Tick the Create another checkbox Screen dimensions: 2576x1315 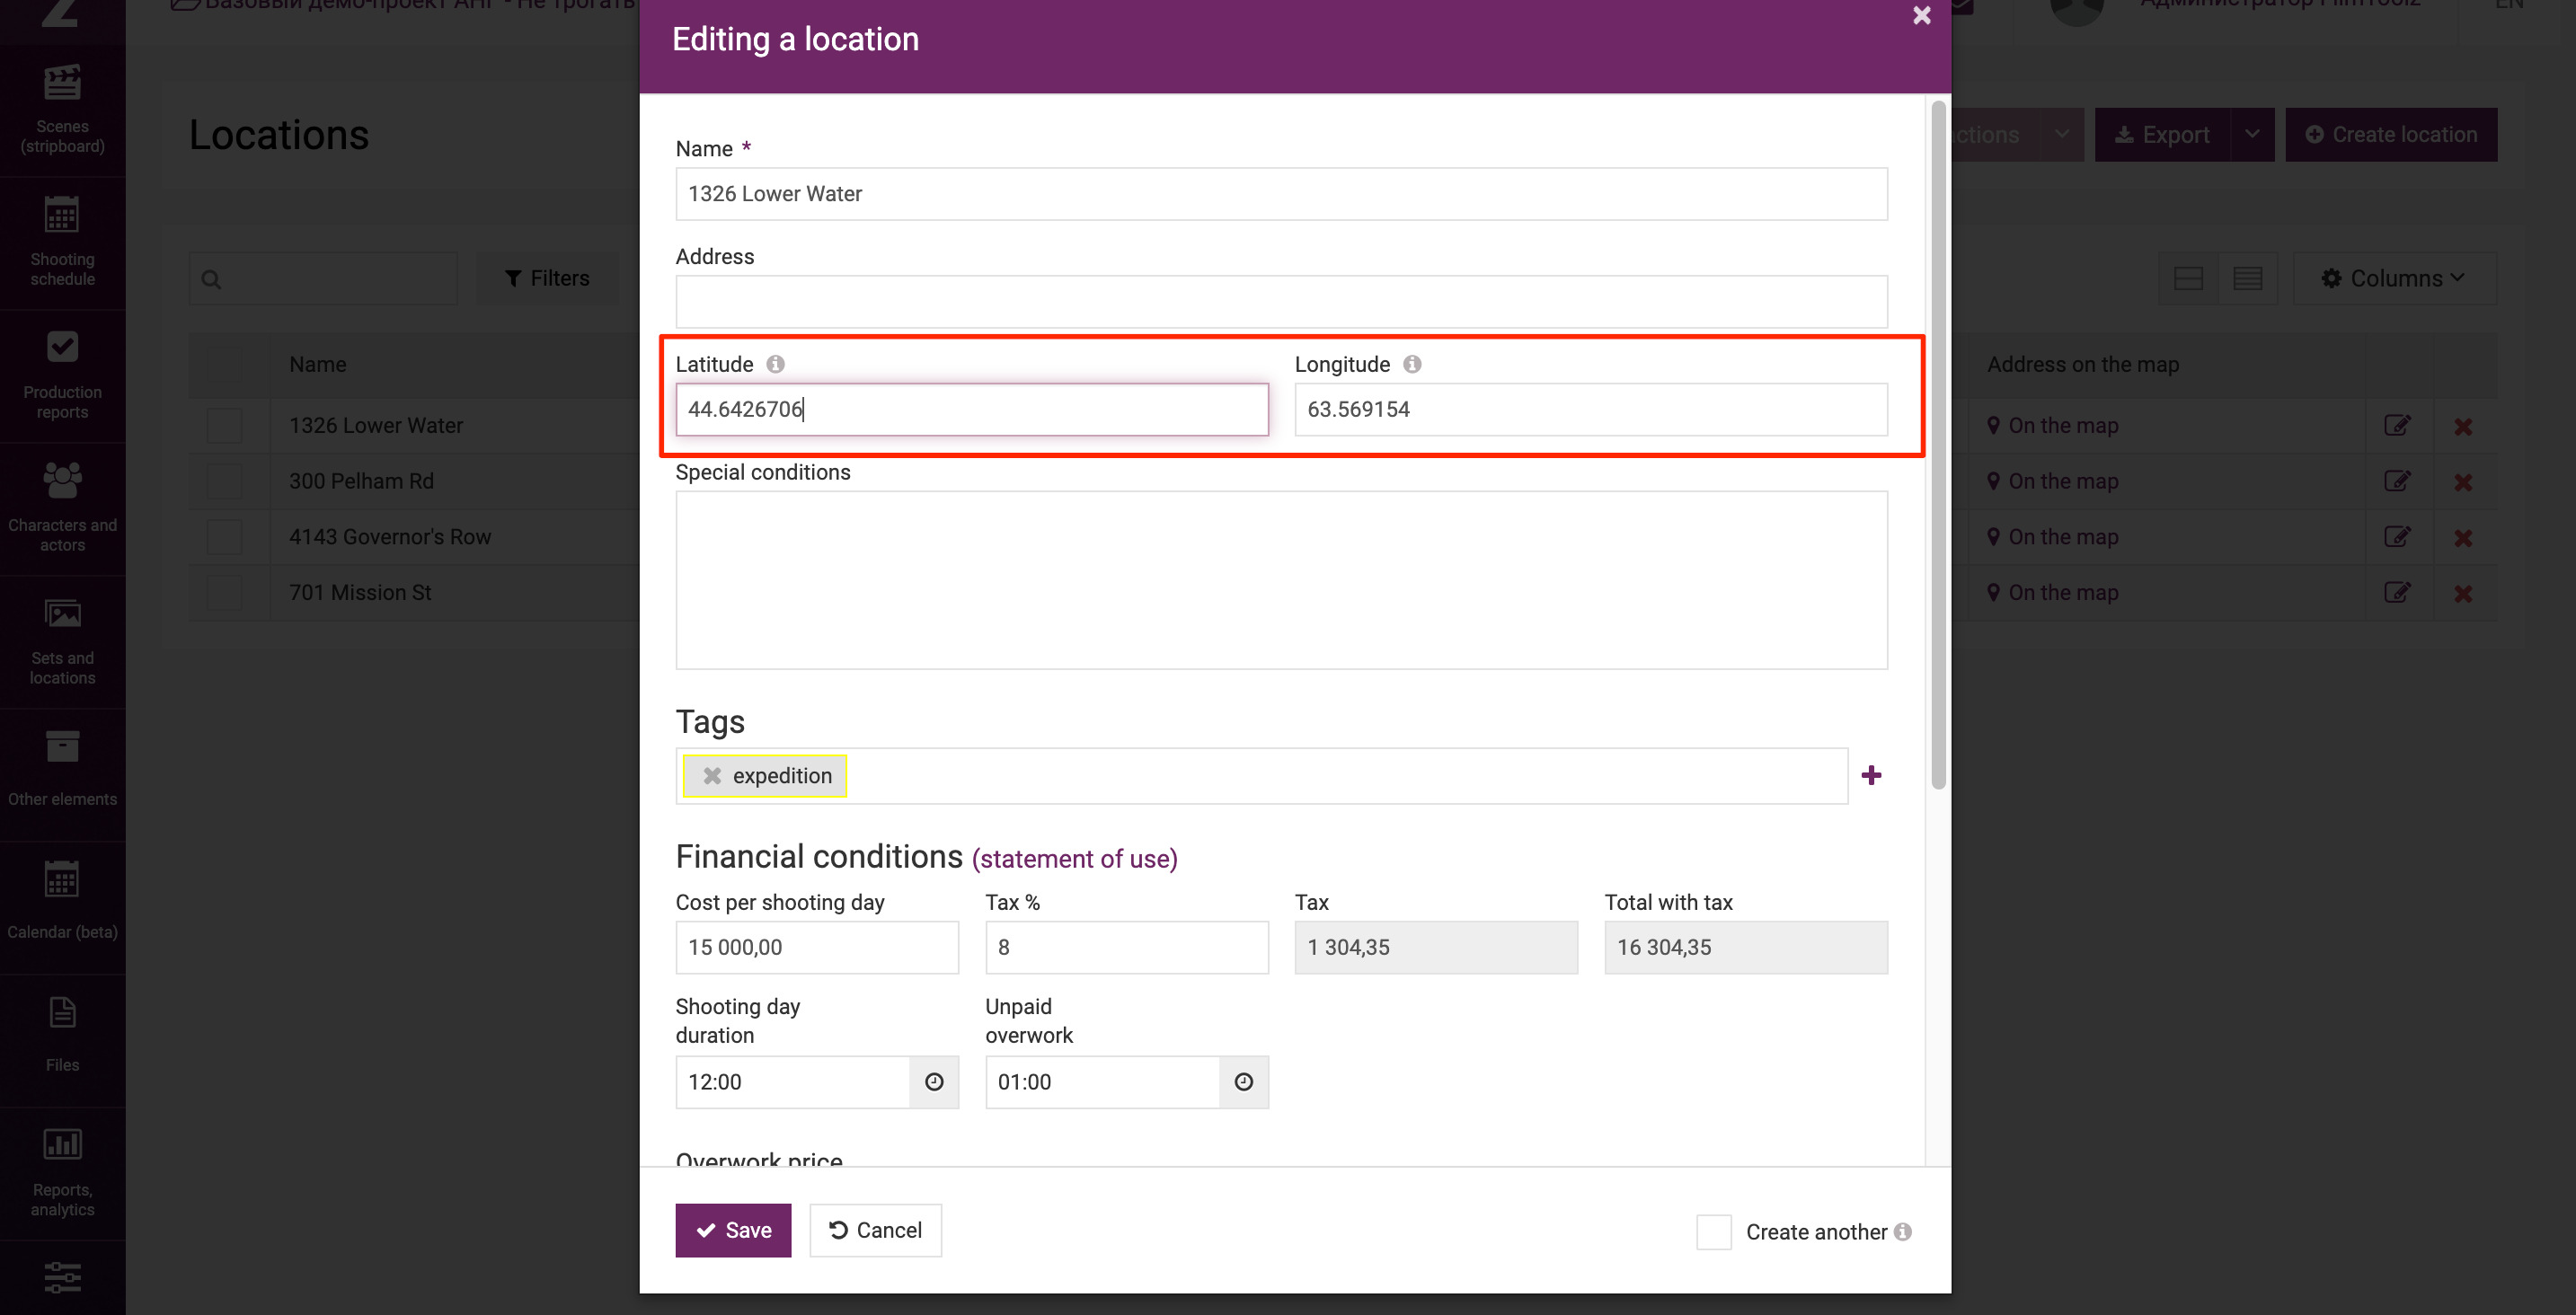pyautogui.click(x=1713, y=1232)
